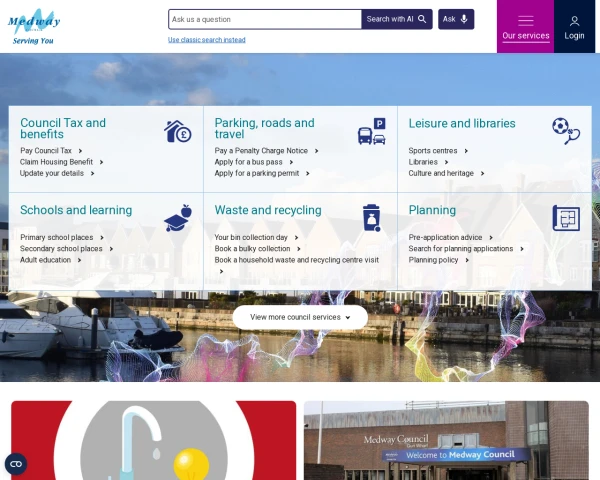Click the Parking, roads and travel bus icon
Screen dimensions: 600x480
click(372, 131)
